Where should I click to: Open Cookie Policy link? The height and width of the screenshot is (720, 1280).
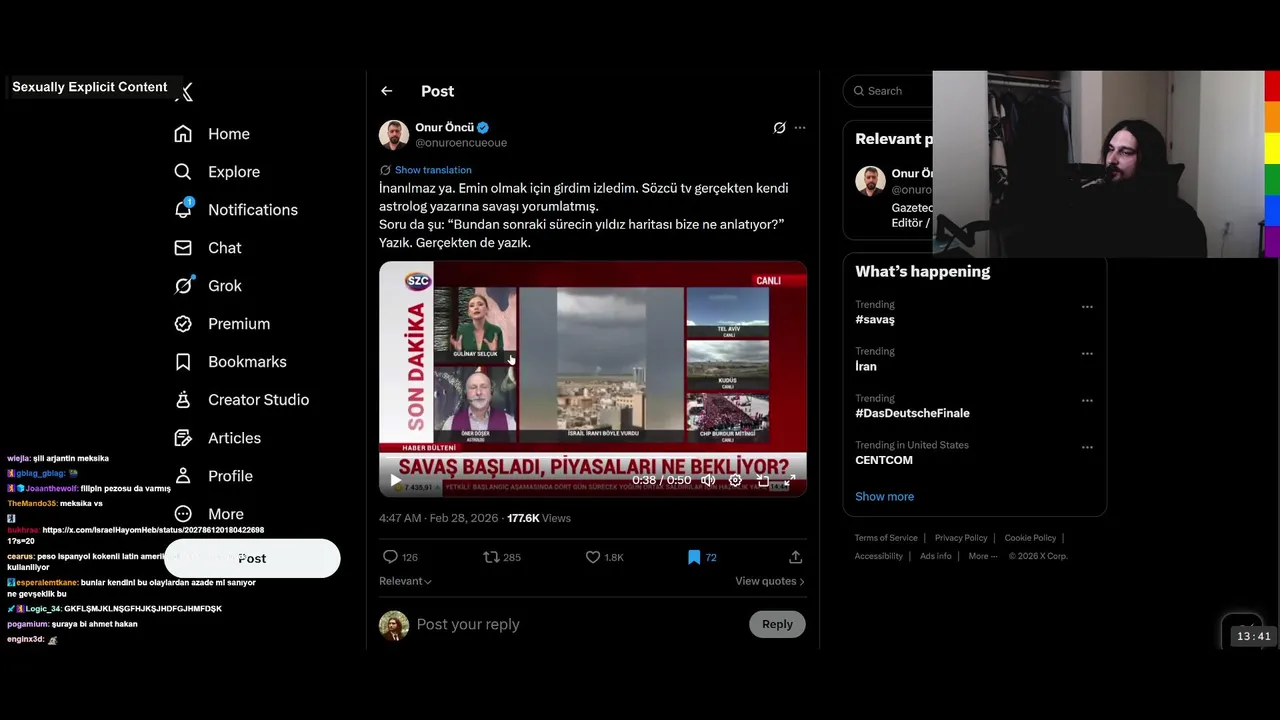[x=1030, y=538]
